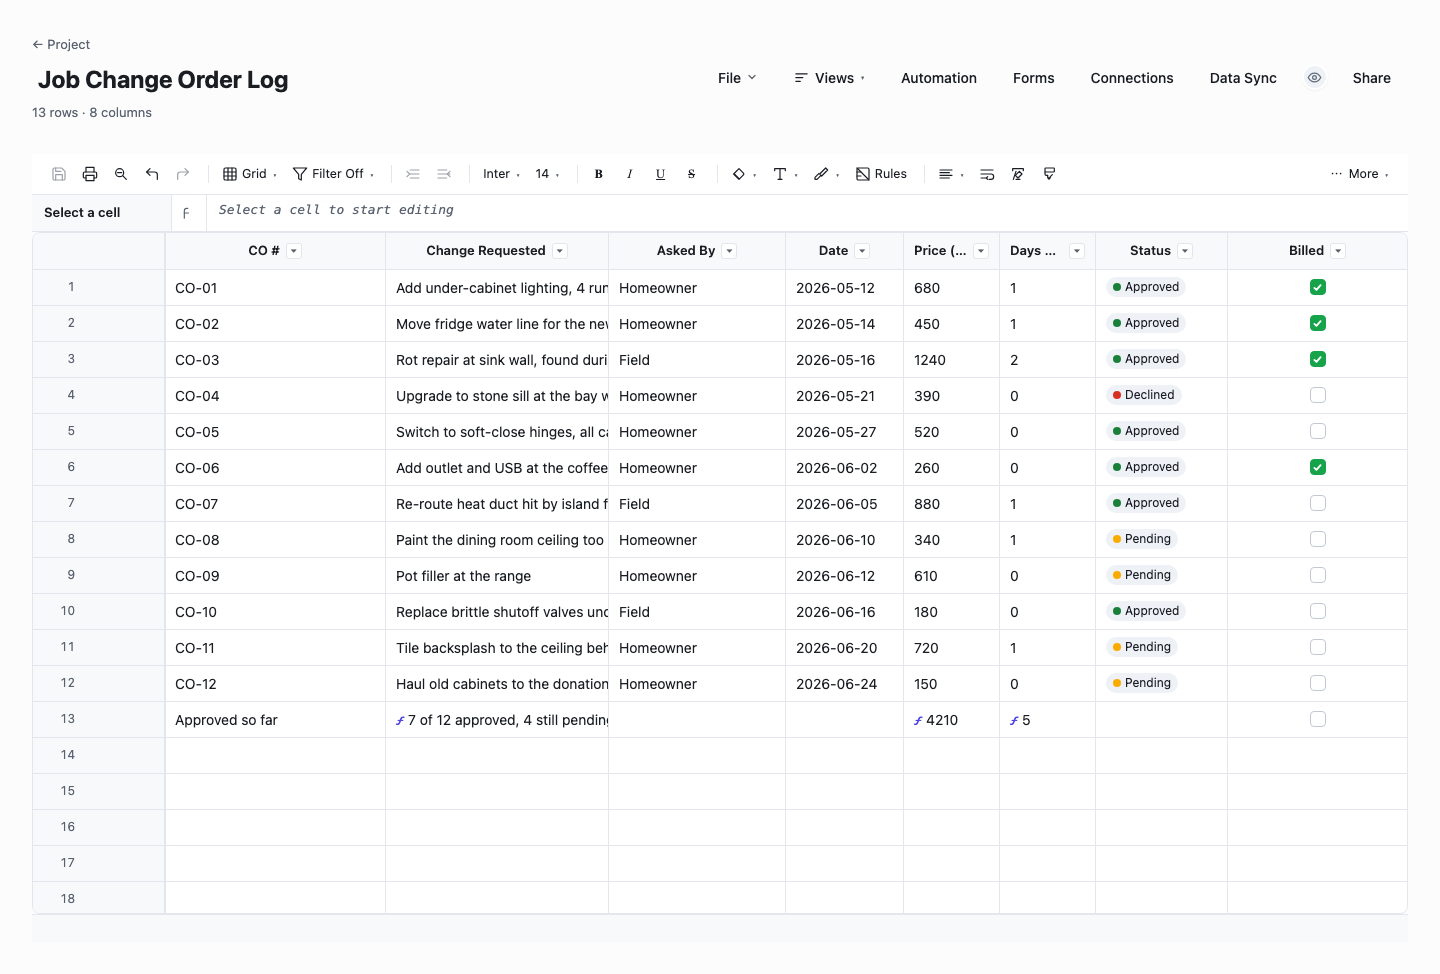Check Billed for CO-05

[x=1318, y=431]
